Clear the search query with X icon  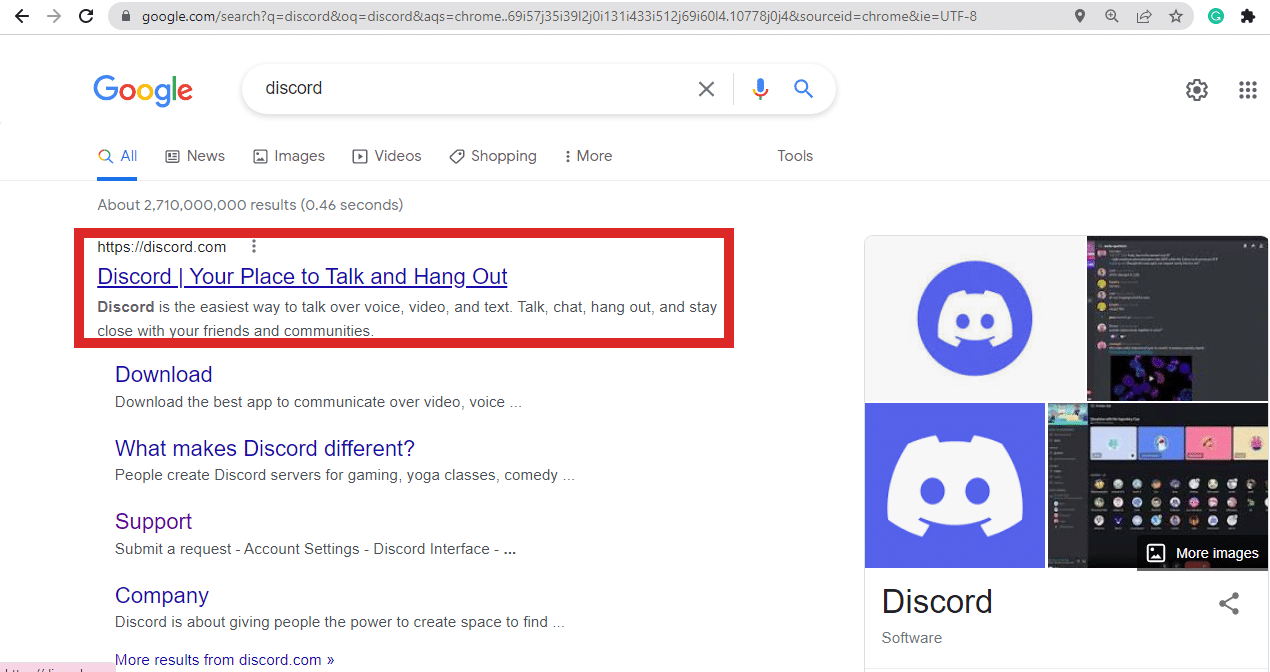pyautogui.click(x=706, y=89)
